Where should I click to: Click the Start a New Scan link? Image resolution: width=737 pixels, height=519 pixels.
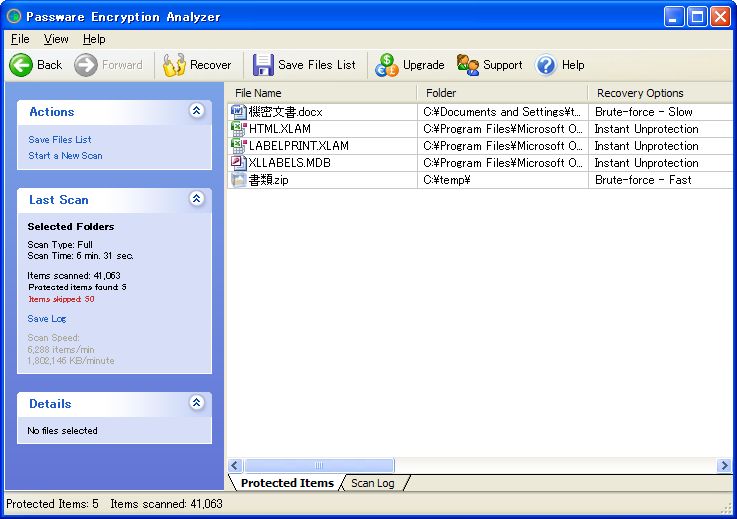pyautogui.click(x=65, y=156)
